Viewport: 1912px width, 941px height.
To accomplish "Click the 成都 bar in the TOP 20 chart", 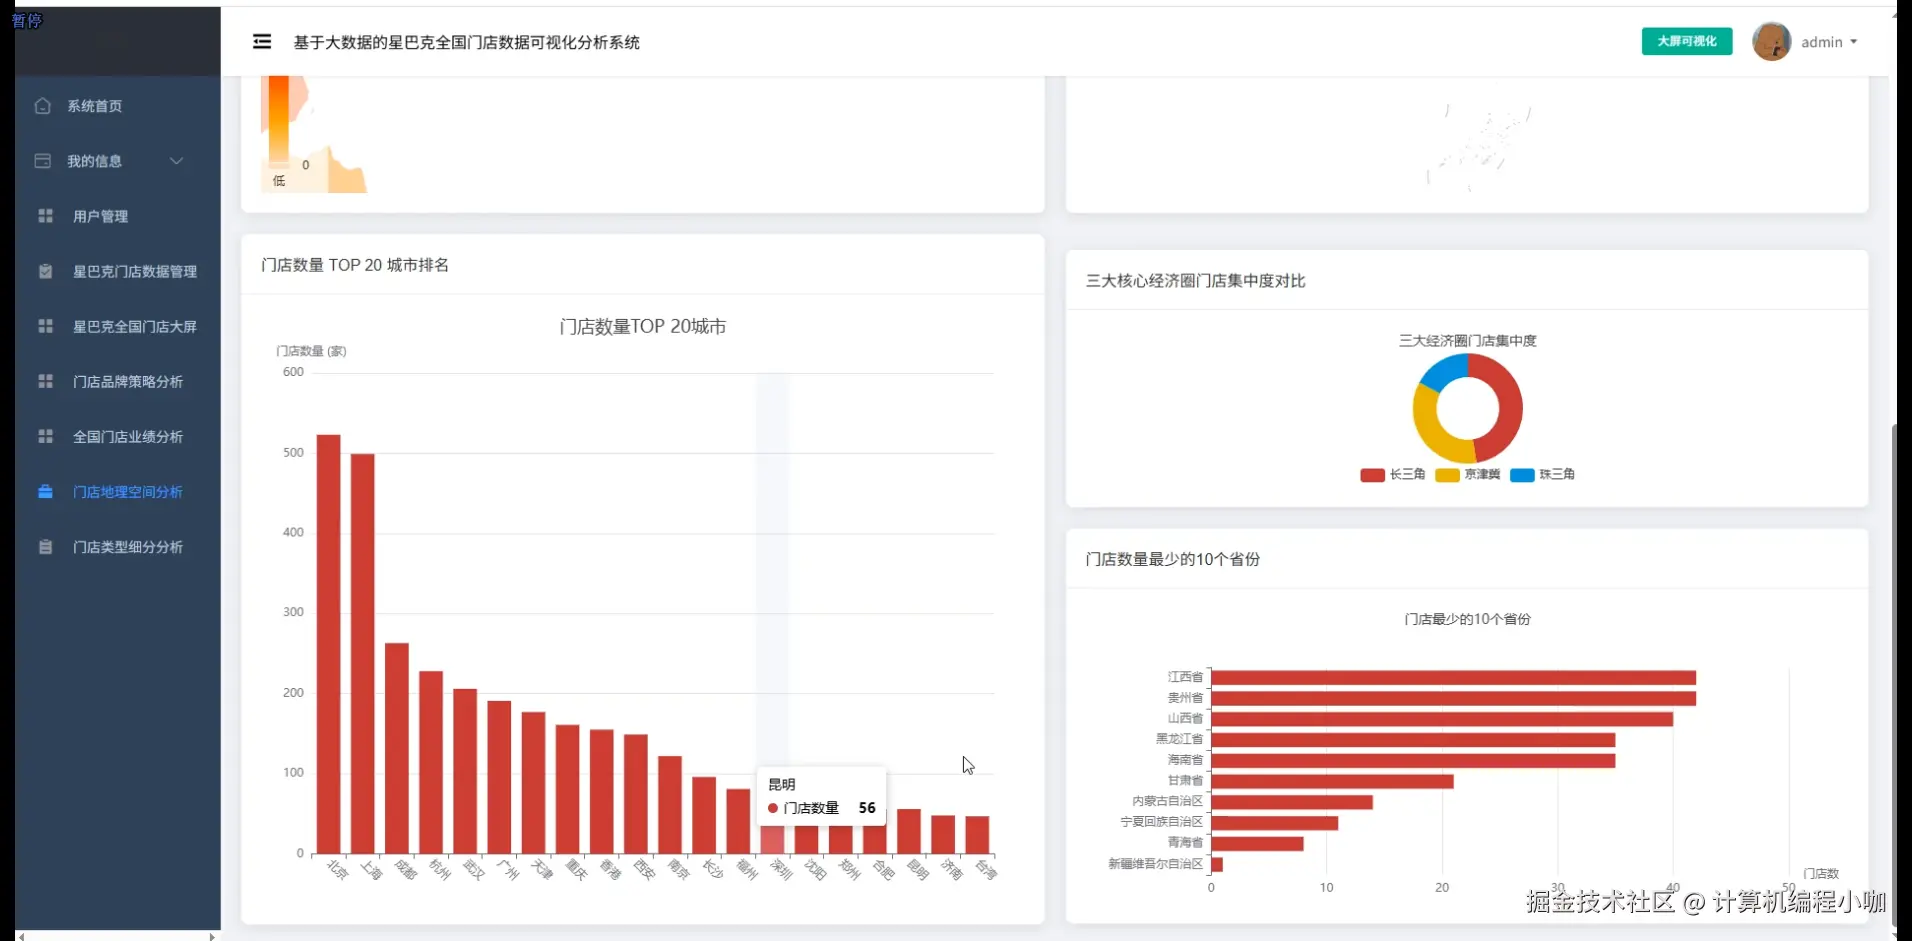I will click(397, 748).
